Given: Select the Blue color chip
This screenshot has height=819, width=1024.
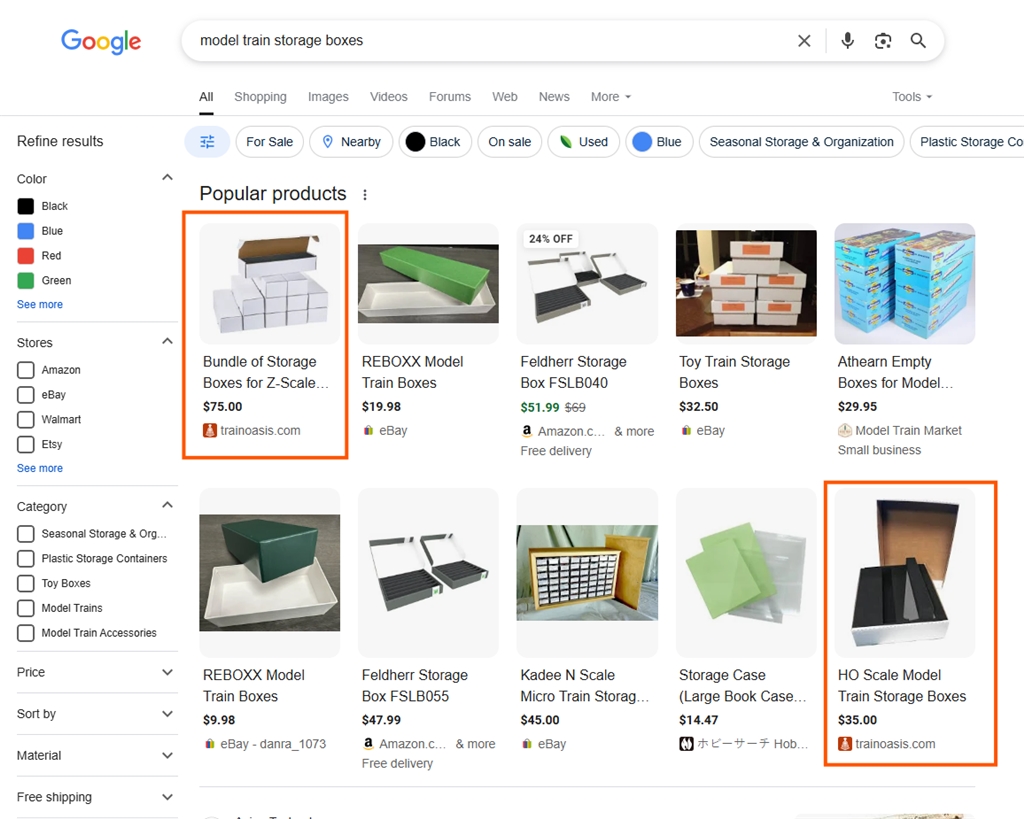Looking at the screenshot, I should tap(659, 142).
